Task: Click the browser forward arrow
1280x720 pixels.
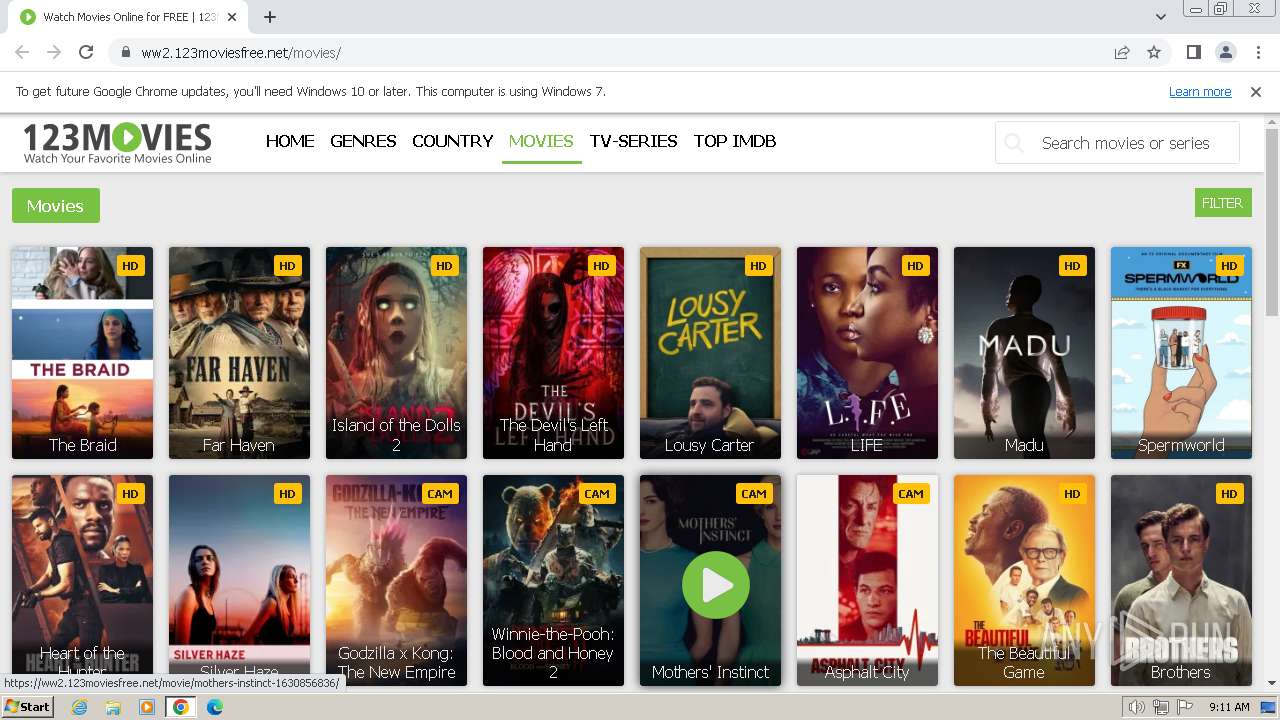Action: pyautogui.click(x=54, y=52)
